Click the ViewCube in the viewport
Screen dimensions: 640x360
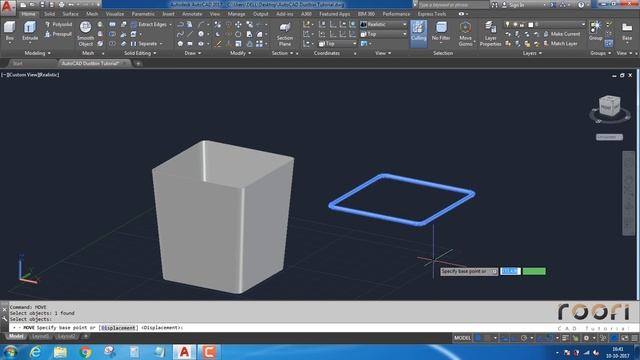click(x=609, y=106)
